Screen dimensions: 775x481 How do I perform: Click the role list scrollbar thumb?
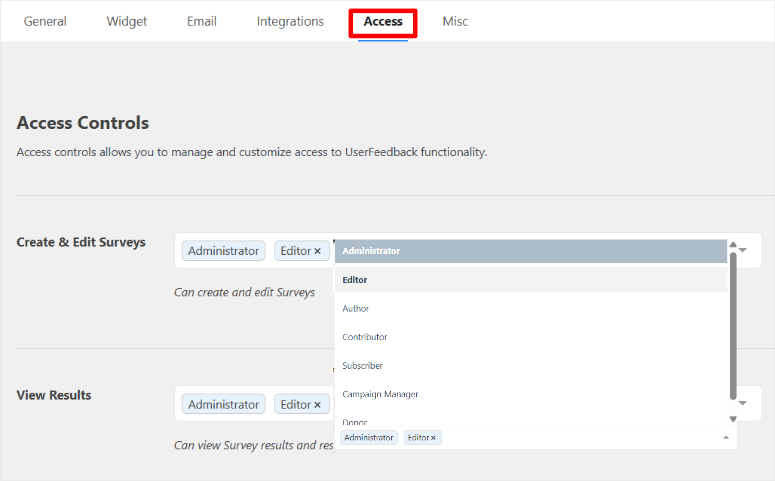[733, 326]
